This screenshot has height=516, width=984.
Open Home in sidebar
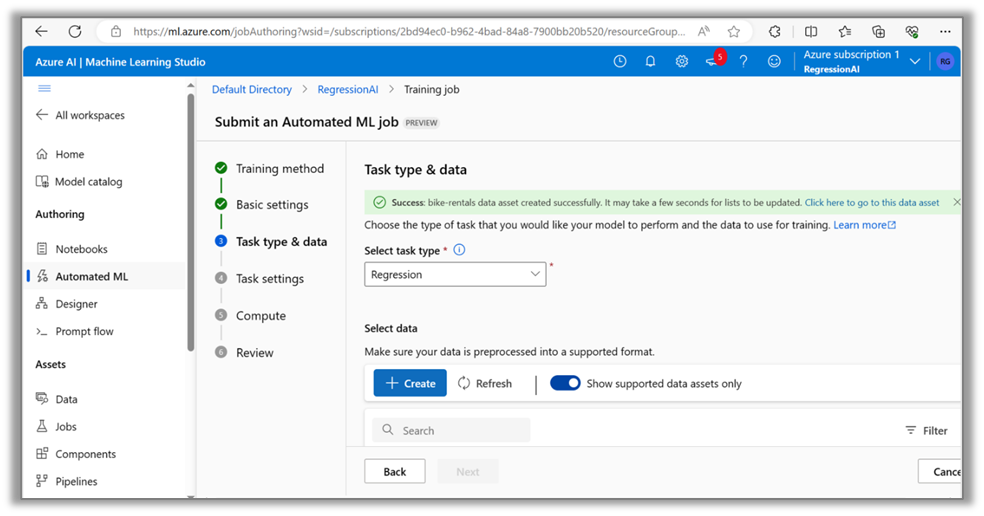click(x=60, y=154)
